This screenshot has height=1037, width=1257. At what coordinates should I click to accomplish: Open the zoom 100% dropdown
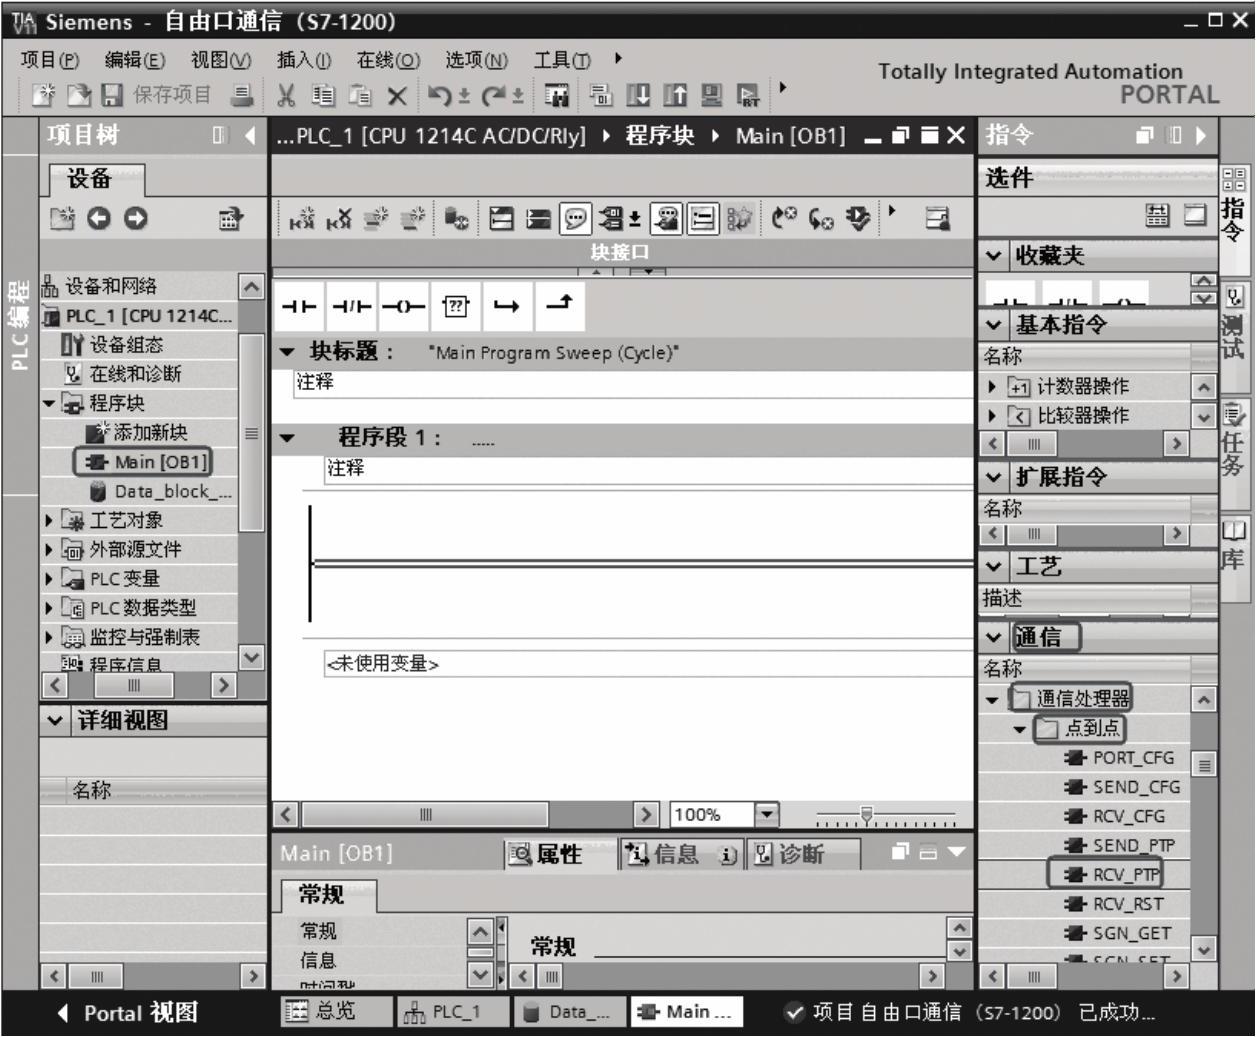click(767, 815)
